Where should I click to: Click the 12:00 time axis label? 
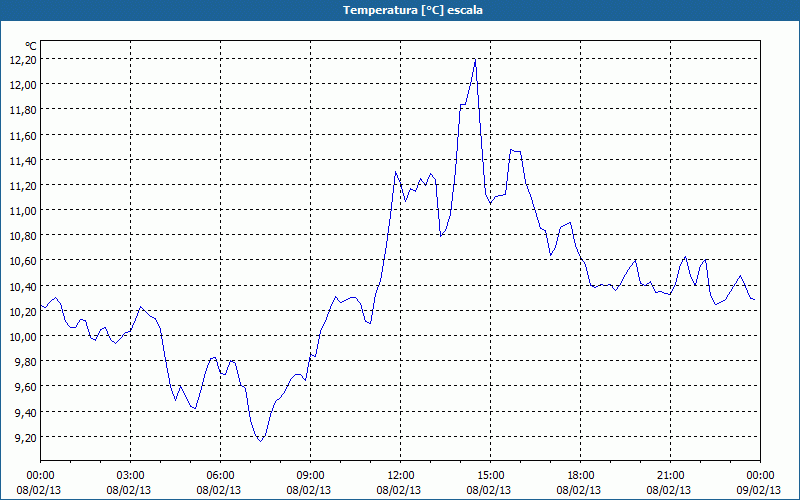pyautogui.click(x=401, y=476)
